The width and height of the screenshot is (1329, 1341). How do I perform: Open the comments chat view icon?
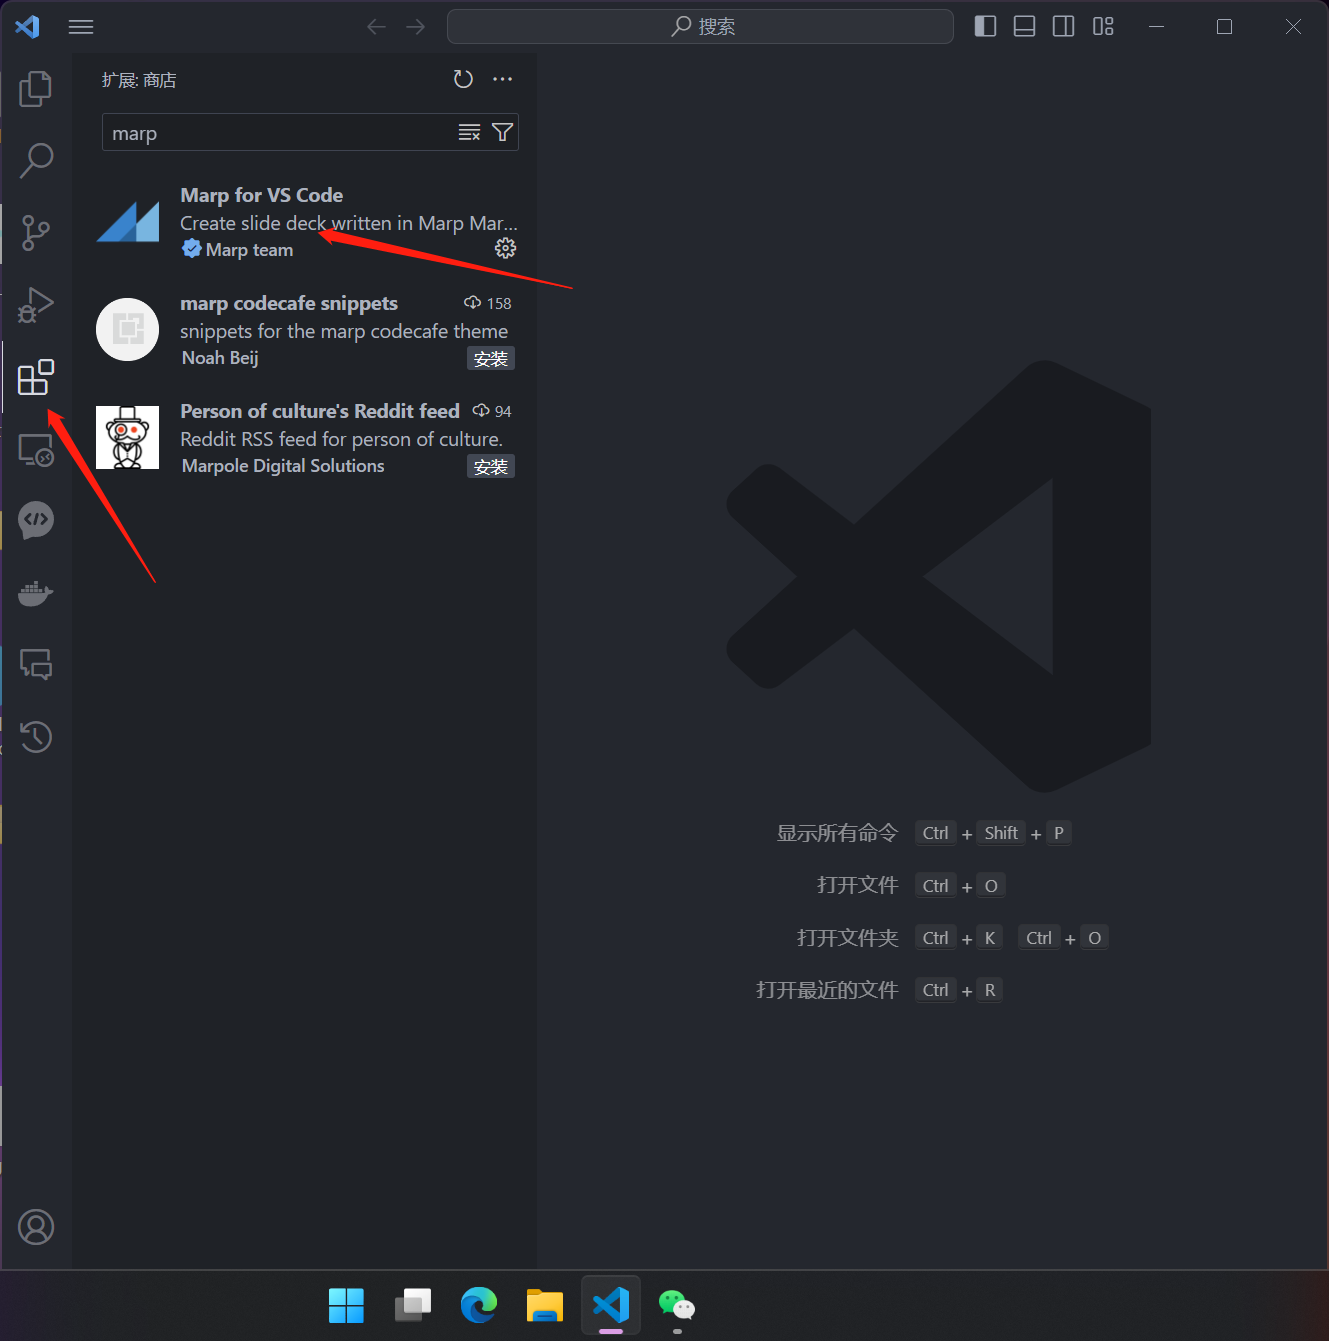click(x=36, y=664)
